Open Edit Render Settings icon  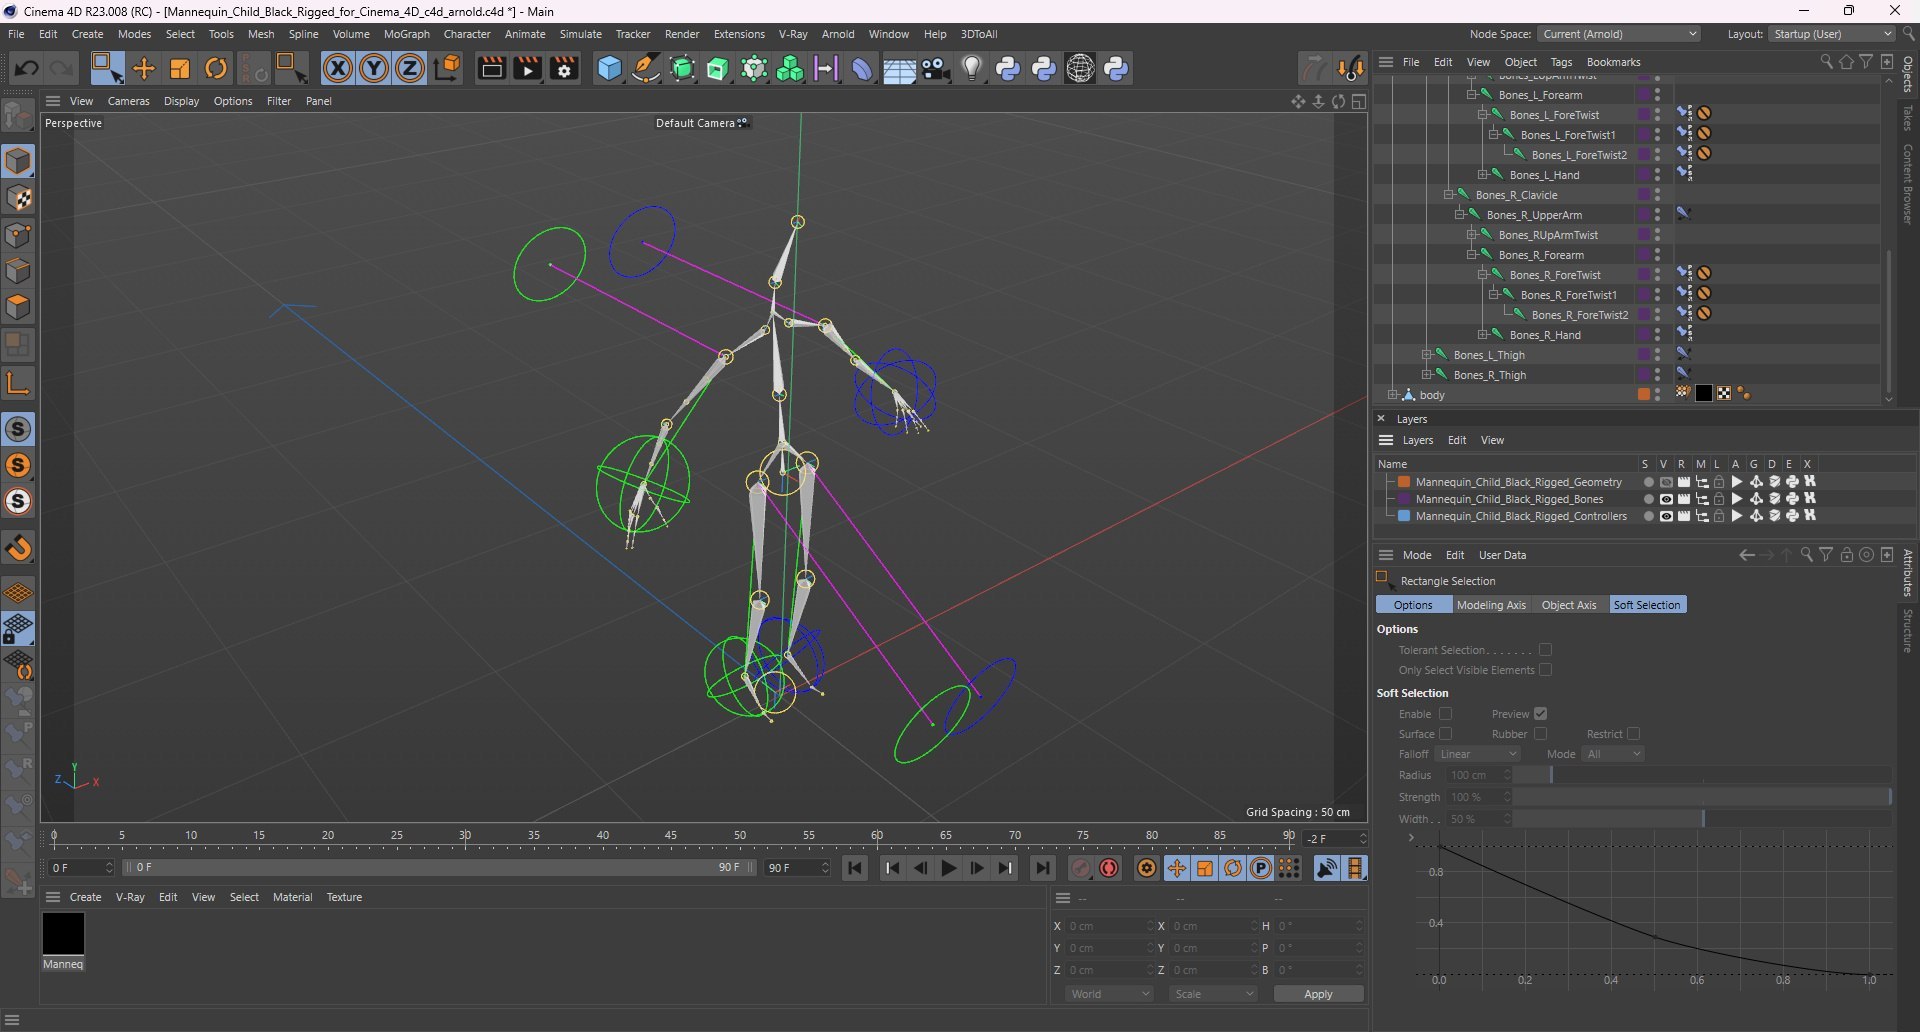(565, 68)
